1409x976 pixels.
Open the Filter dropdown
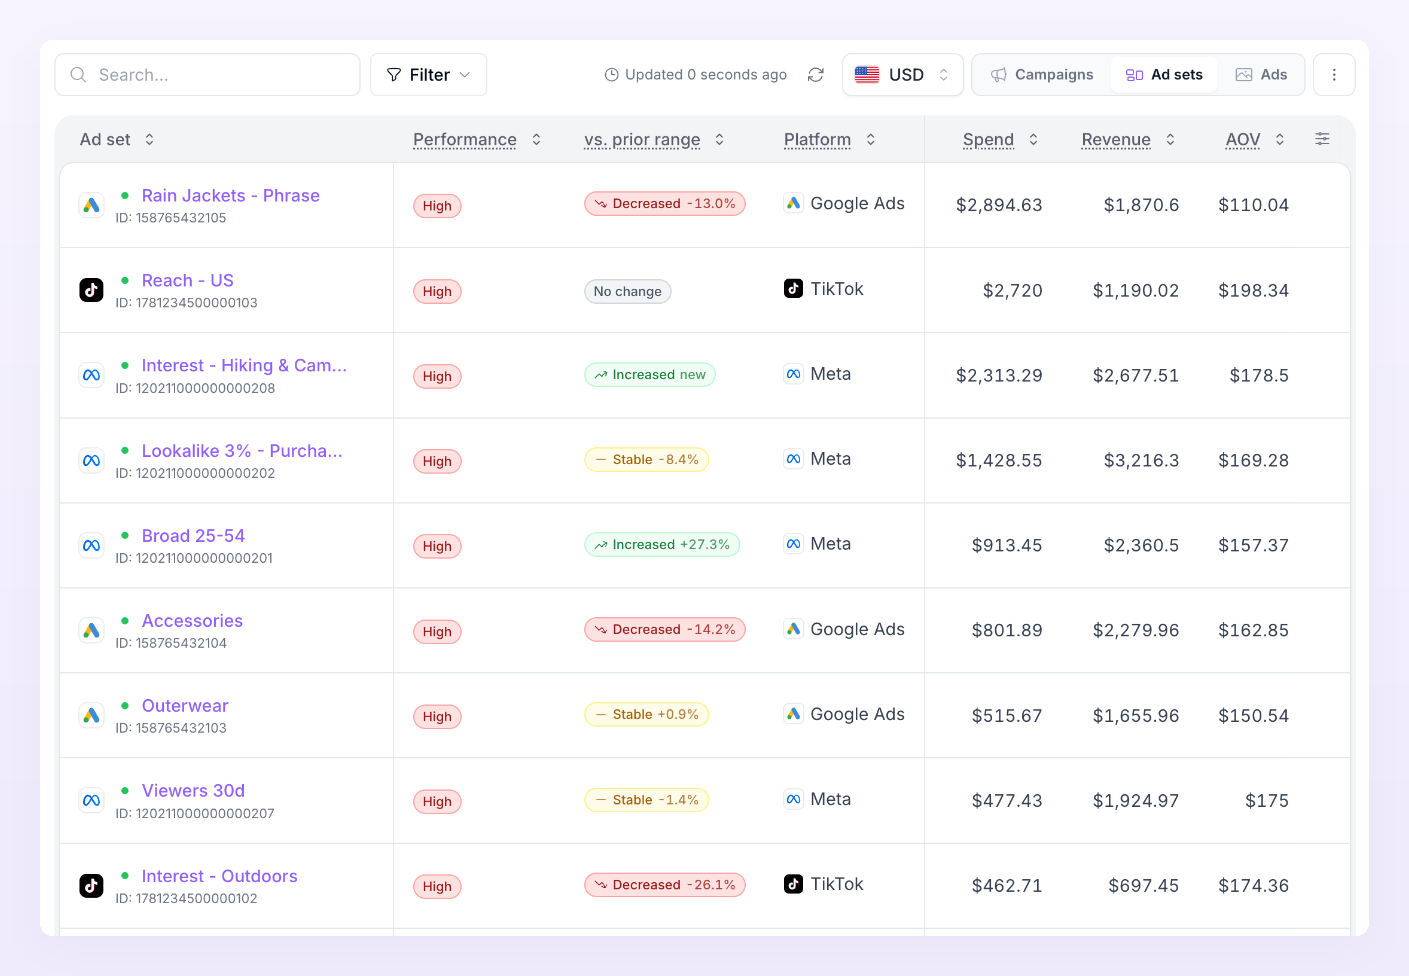tap(428, 75)
